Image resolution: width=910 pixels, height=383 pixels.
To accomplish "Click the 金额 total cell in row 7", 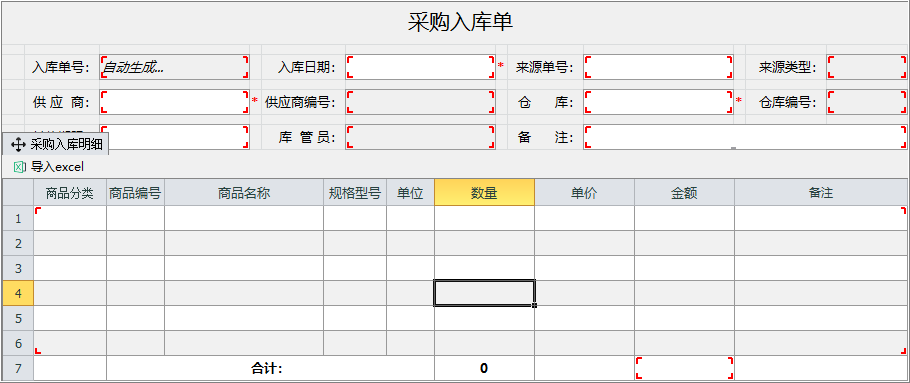I will (x=684, y=368).
